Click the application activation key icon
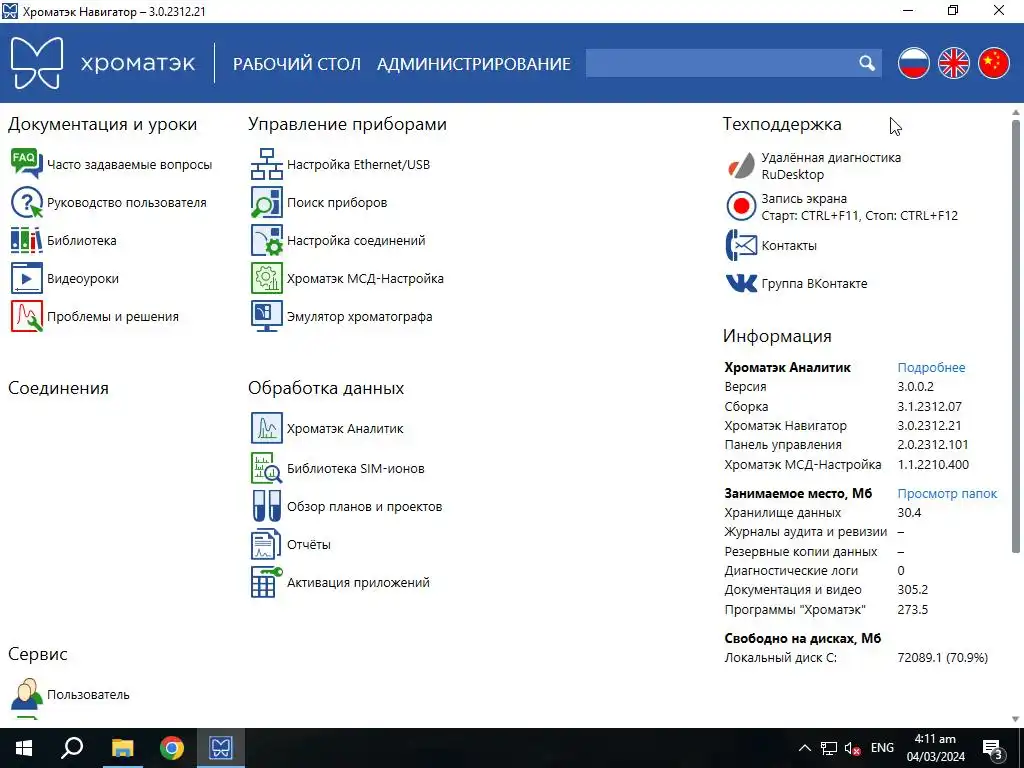Image resolution: width=1024 pixels, height=768 pixels. click(x=266, y=582)
